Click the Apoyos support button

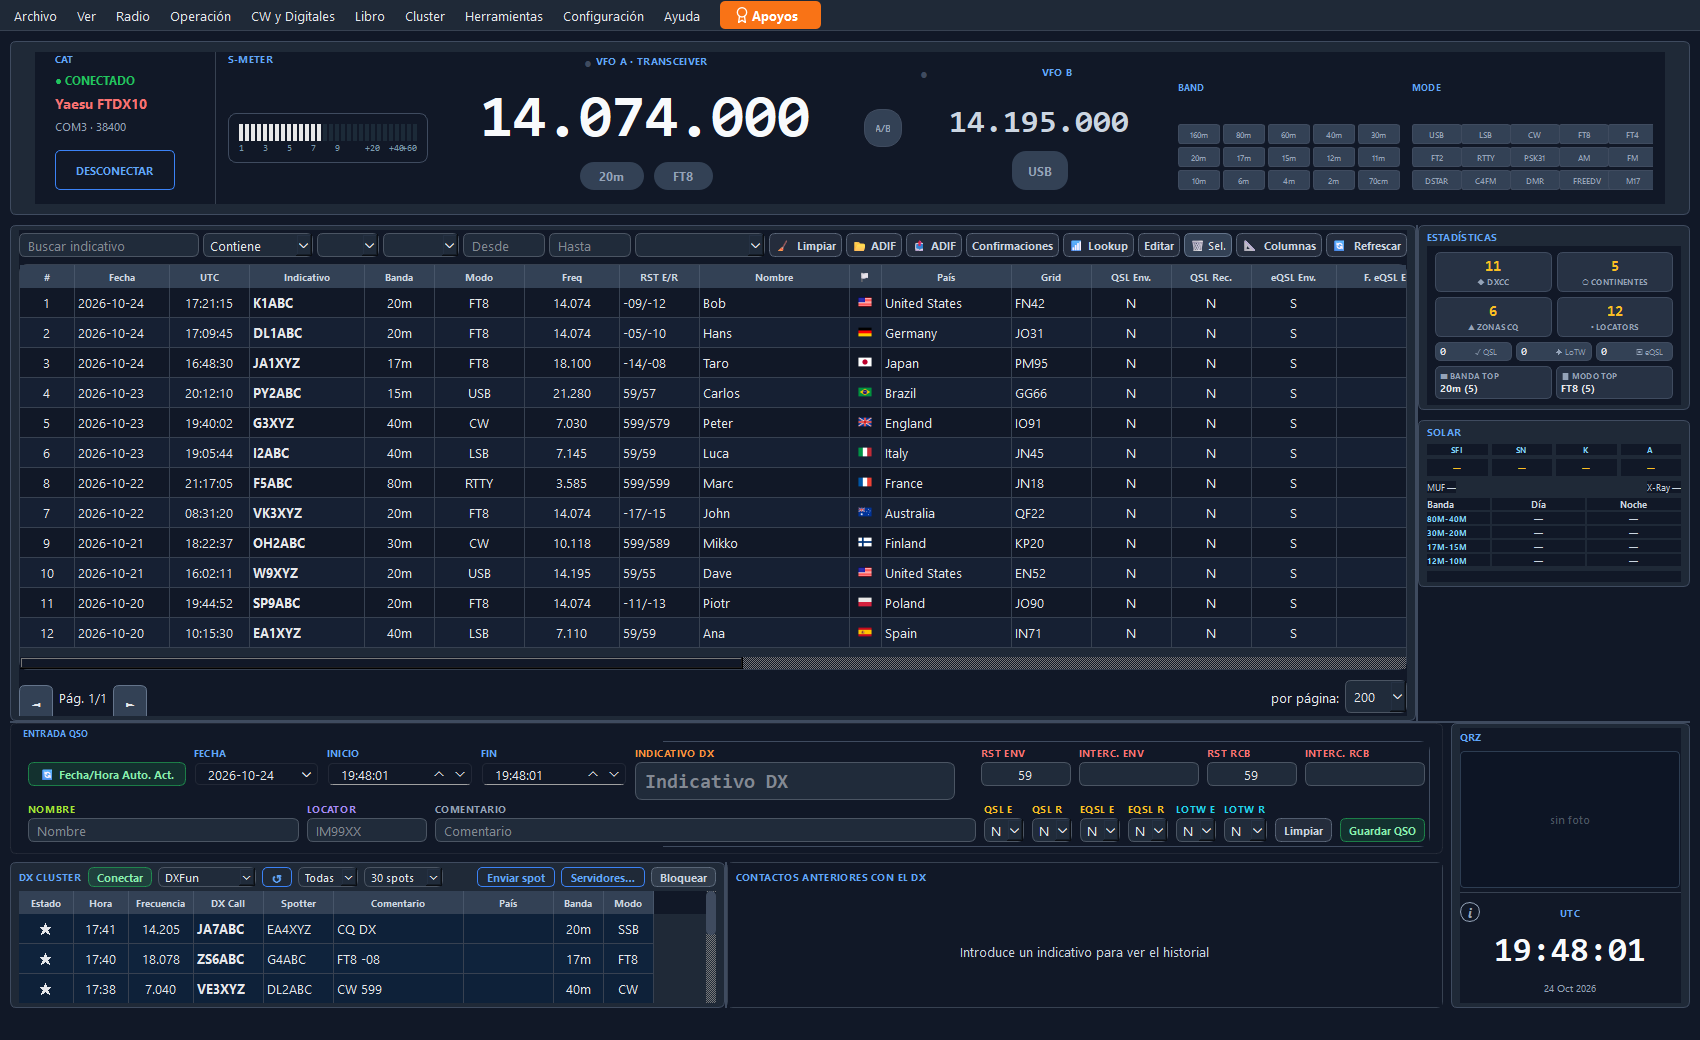770,16
